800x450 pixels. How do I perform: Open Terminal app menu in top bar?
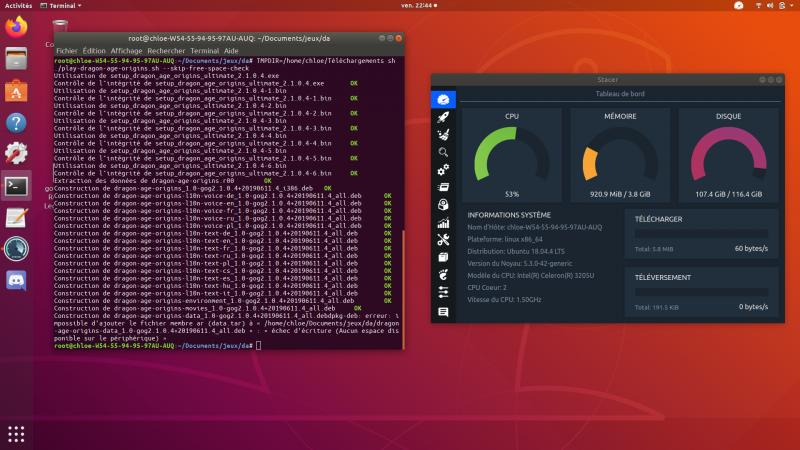click(x=60, y=6)
